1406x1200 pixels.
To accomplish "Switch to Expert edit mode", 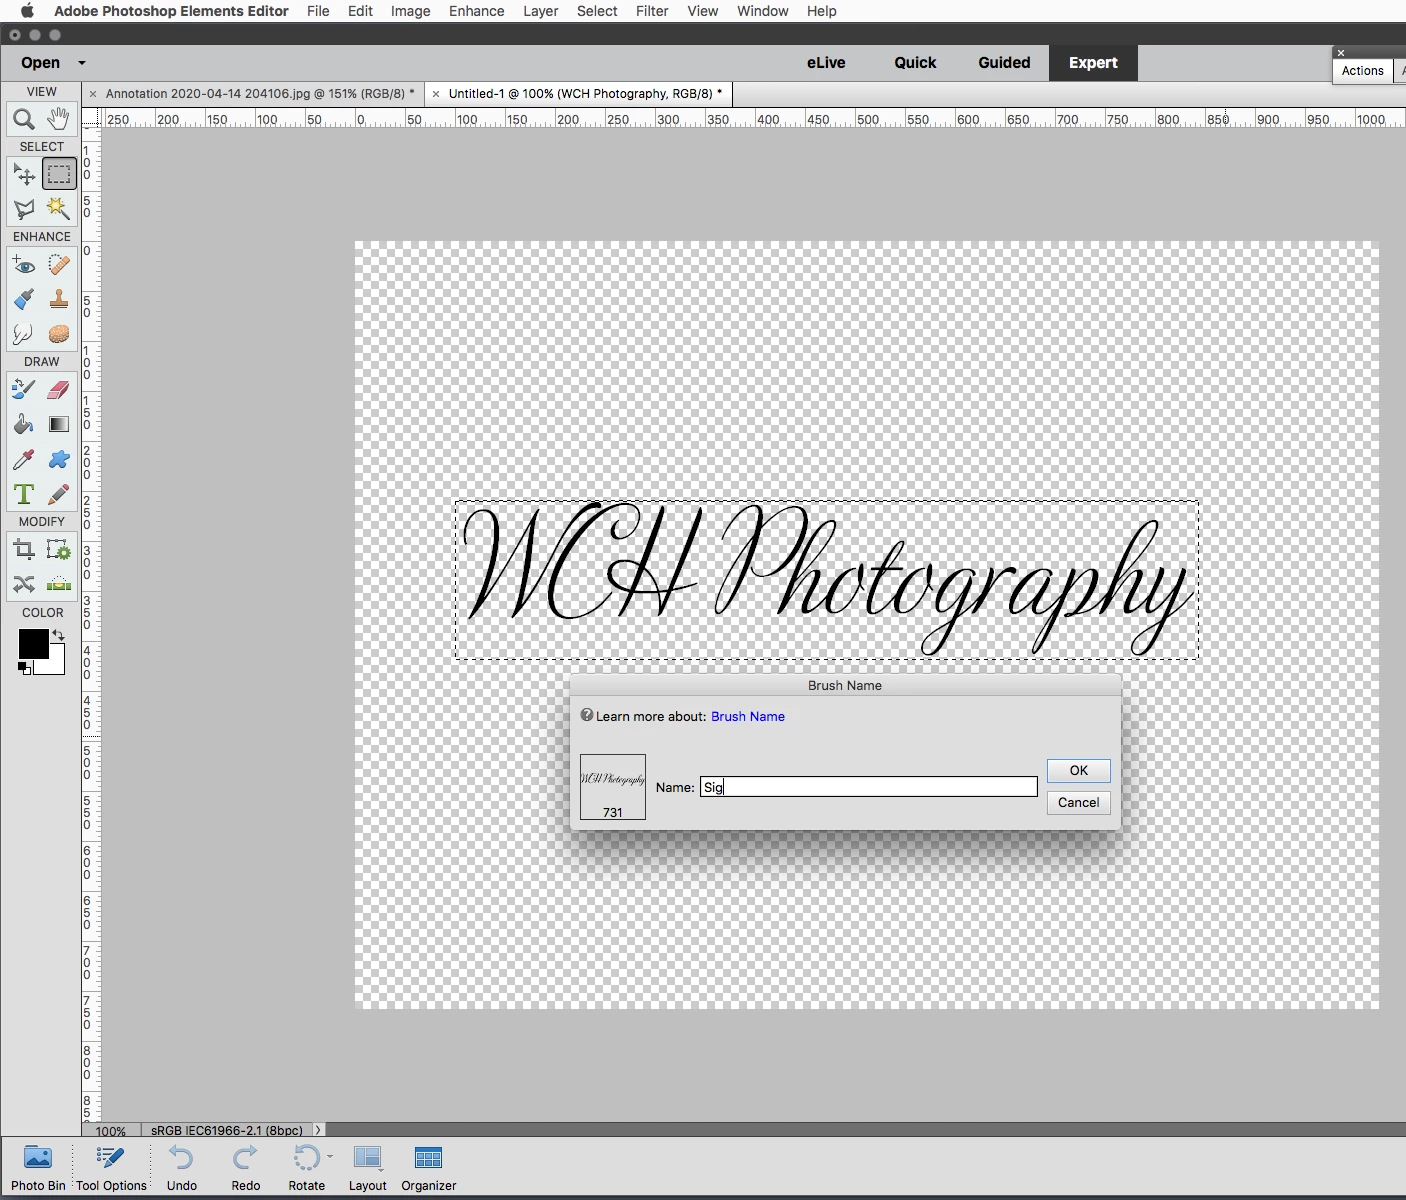I will [x=1093, y=63].
